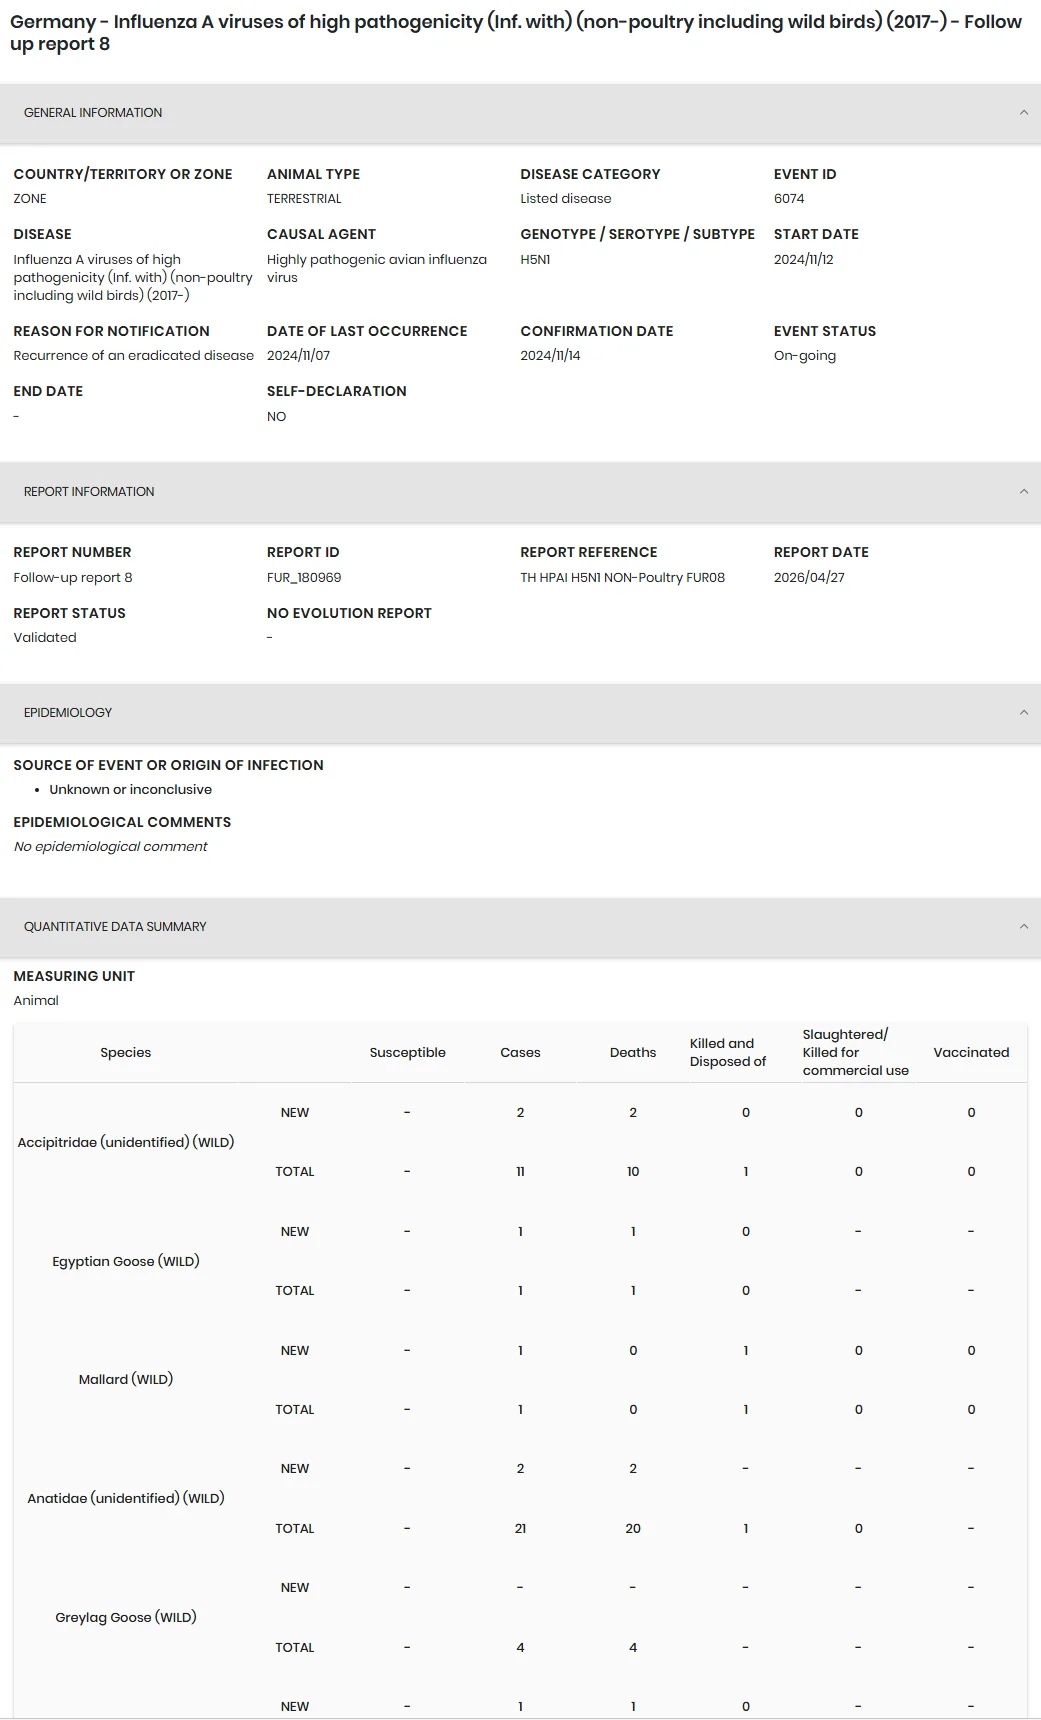Select the Event ID value 6074
Screen dimensions: 1041x1720
tap(789, 199)
